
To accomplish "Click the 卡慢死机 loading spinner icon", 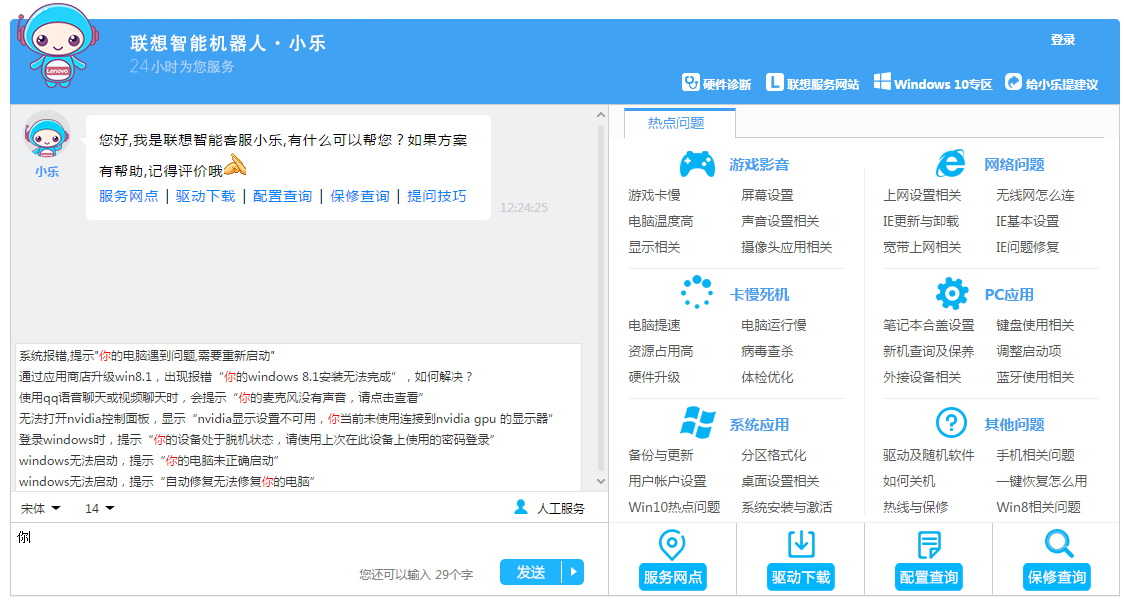I will [697, 292].
